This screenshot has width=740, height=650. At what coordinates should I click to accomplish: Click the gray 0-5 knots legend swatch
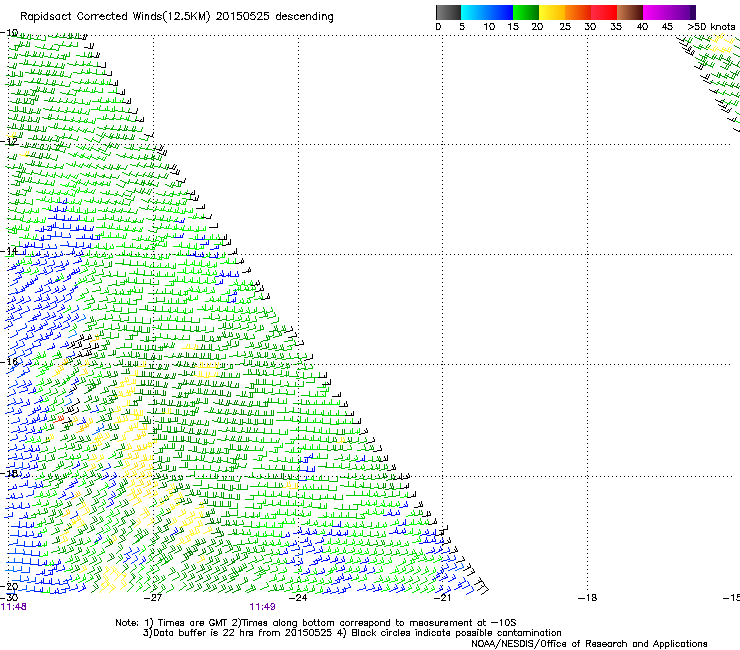pyautogui.click(x=448, y=12)
